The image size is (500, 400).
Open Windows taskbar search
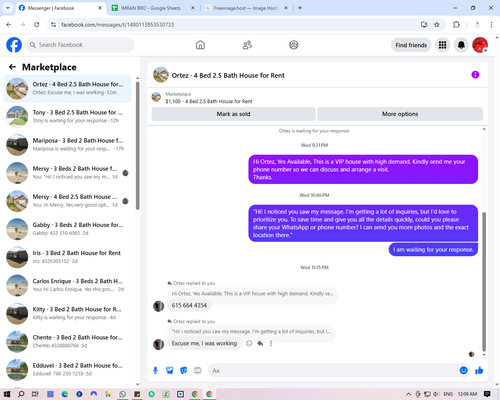click(x=21, y=394)
